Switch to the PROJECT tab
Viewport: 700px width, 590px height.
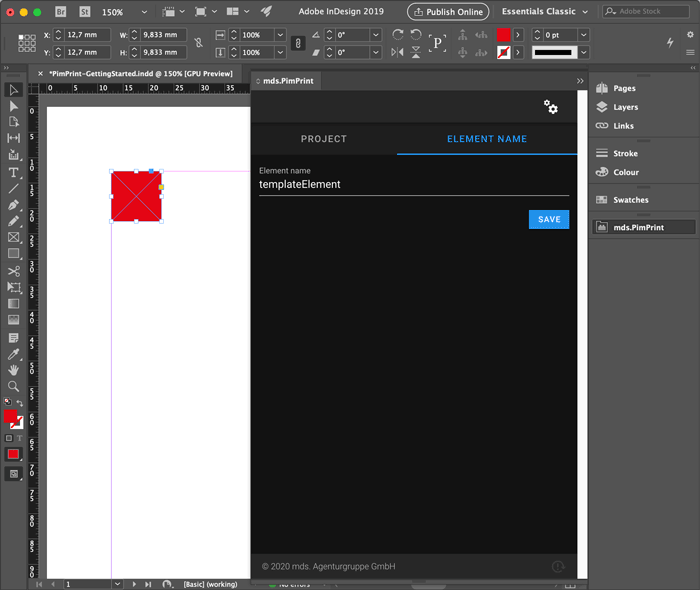point(324,139)
